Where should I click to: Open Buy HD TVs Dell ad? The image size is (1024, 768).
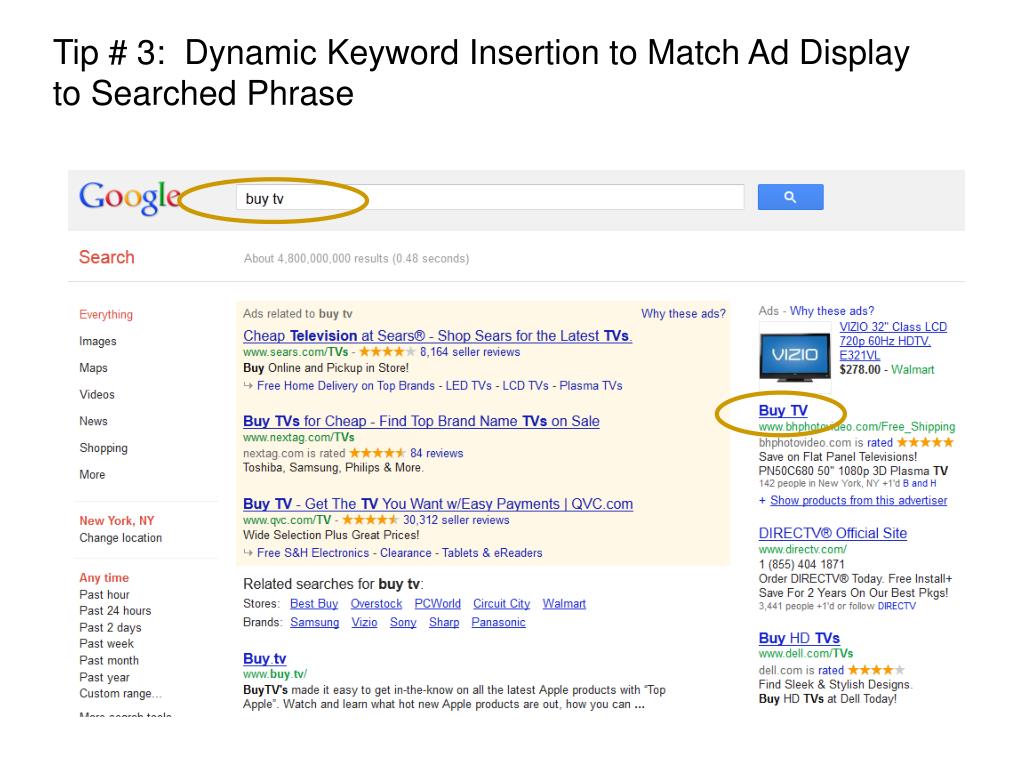tap(799, 638)
